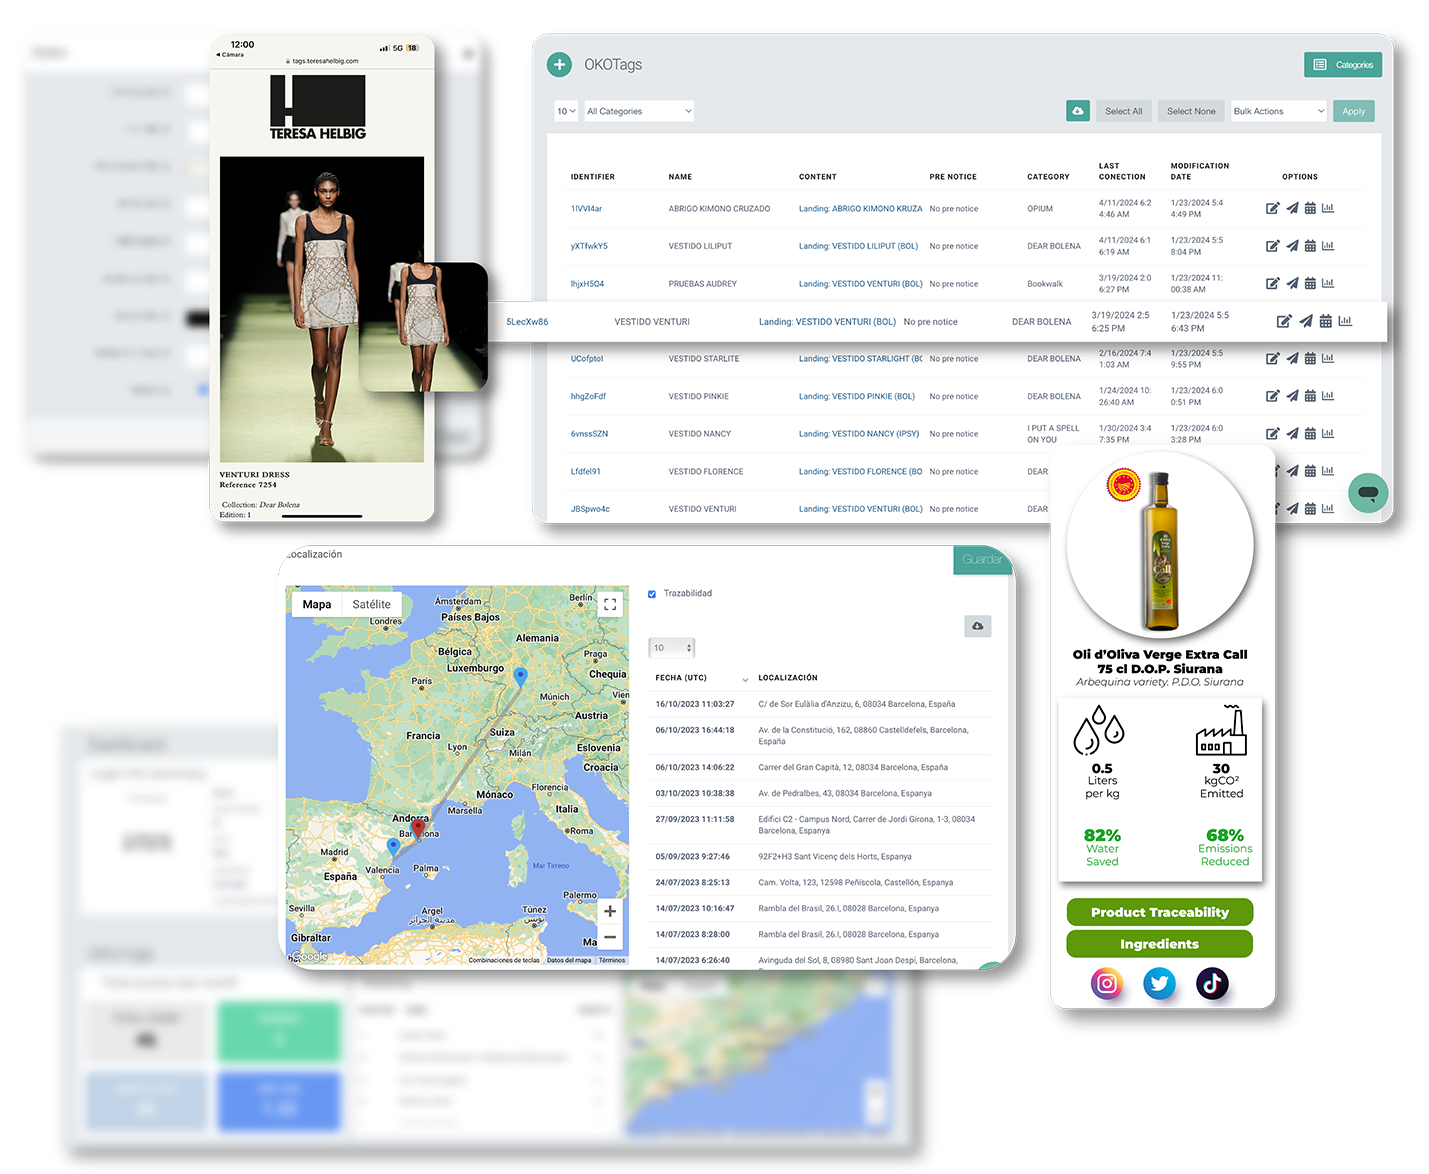Expand the All Categories dropdown

(x=639, y=111)
